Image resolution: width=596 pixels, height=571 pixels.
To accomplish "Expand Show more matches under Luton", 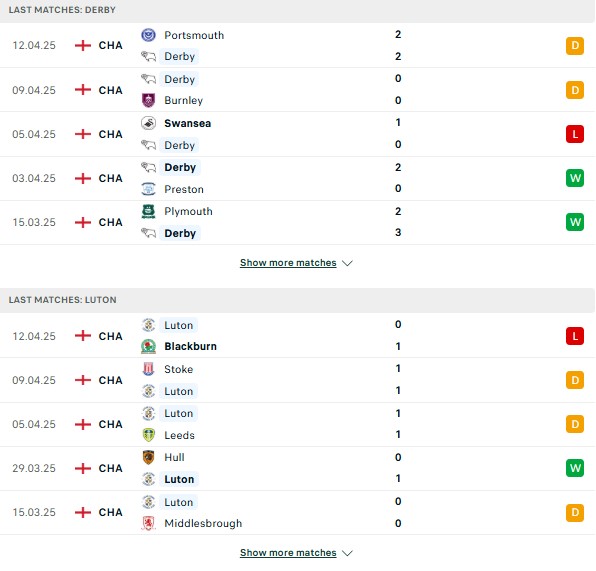I will click(x=288, y=553).
